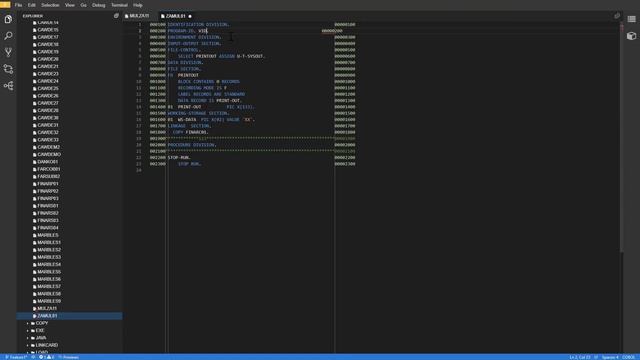The width and height of the screenshot is (640, 360).
Task: Open file MARBLES1 in Explorer
Action: click(49, 243)
